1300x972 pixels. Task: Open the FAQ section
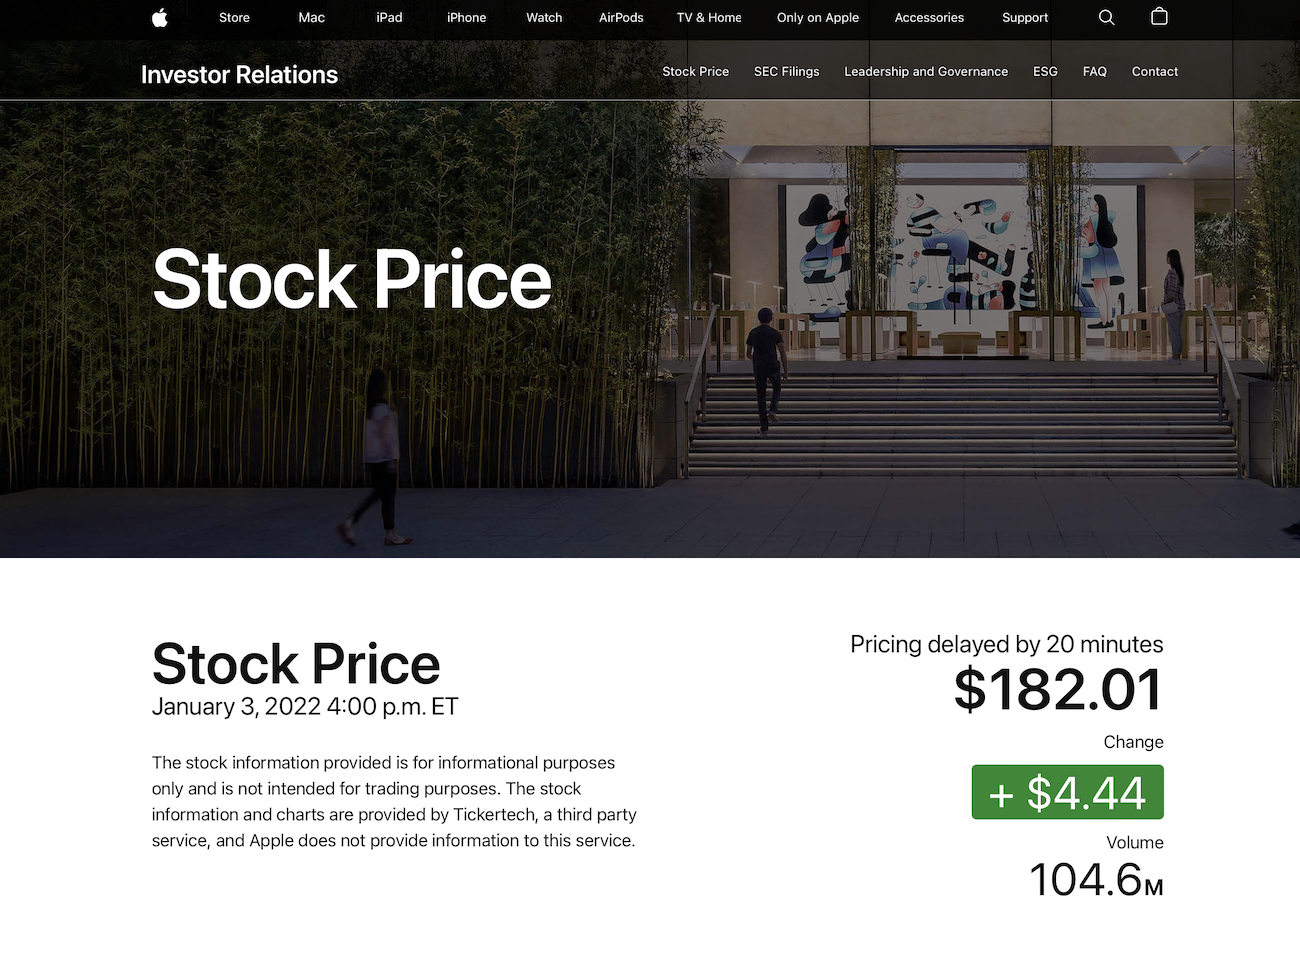[x=1095, y=71]
